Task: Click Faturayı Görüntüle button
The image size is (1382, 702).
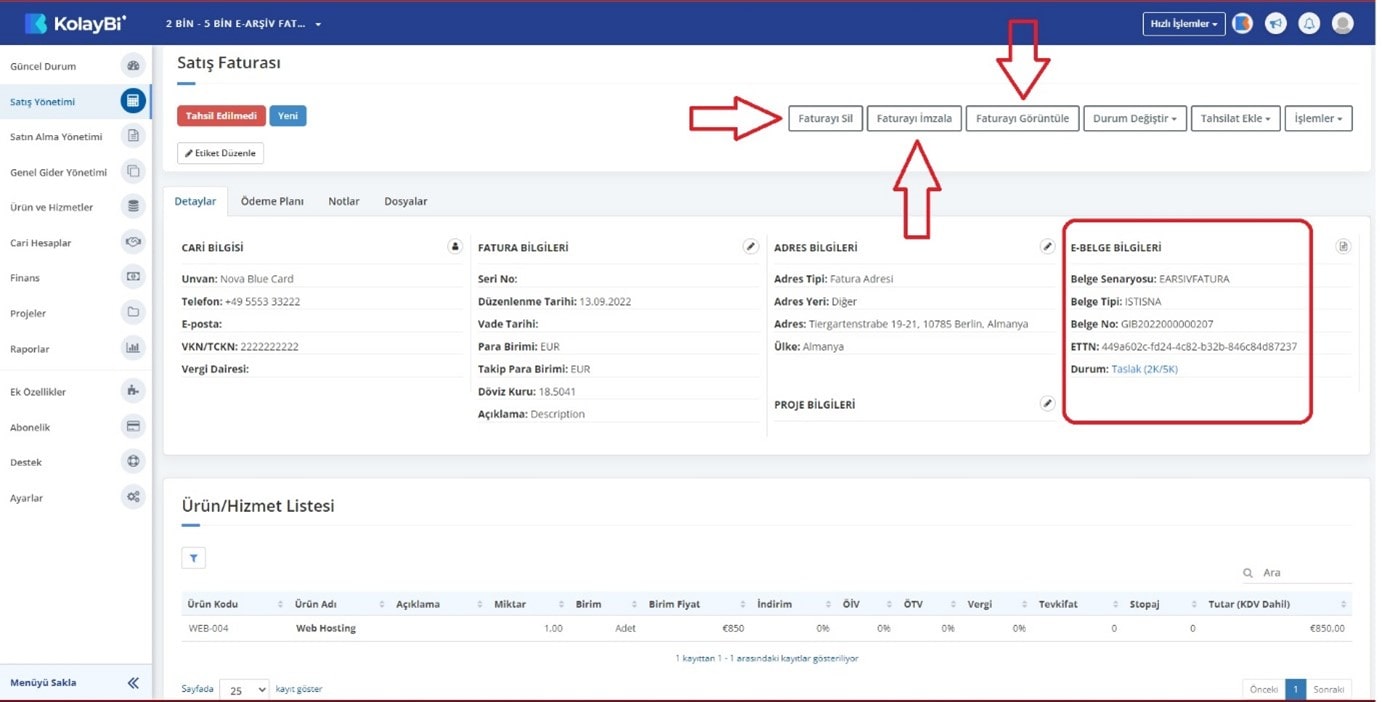Action: pos(1022,118)
